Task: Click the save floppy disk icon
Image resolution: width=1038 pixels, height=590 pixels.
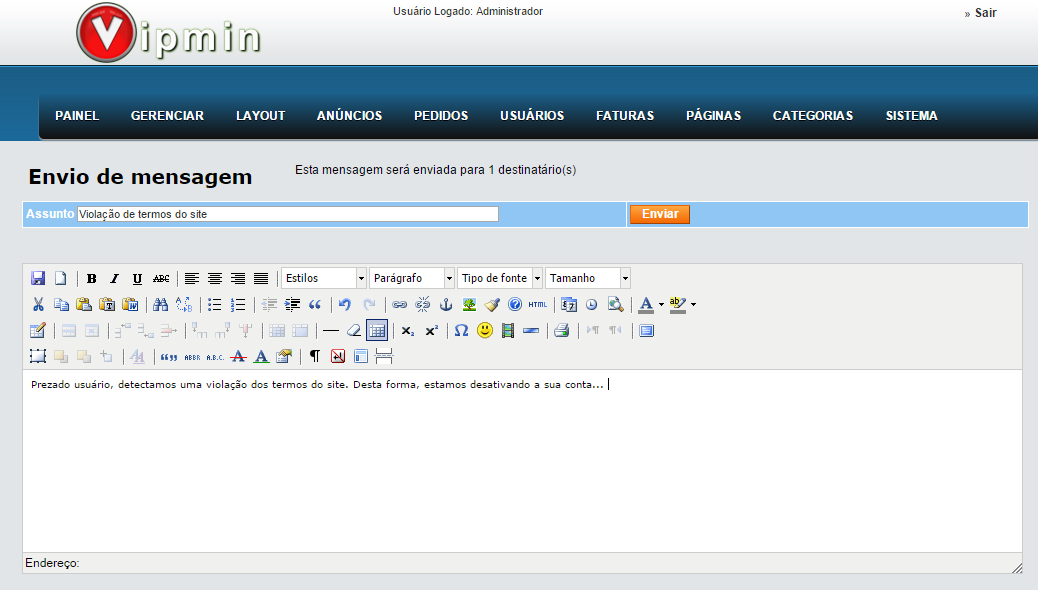Action: click(x=38, y=278)
